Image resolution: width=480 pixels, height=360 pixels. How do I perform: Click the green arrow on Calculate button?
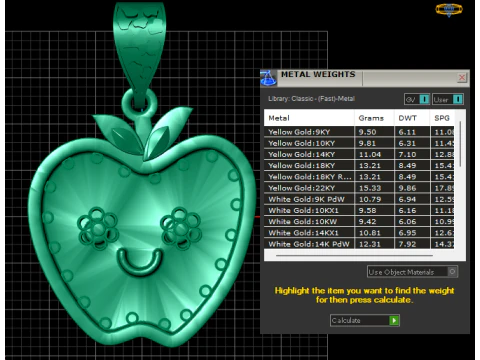[x=394, y=320]
